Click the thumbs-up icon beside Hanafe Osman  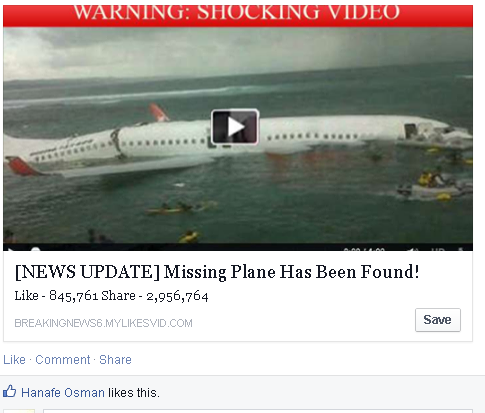point(9,391)
